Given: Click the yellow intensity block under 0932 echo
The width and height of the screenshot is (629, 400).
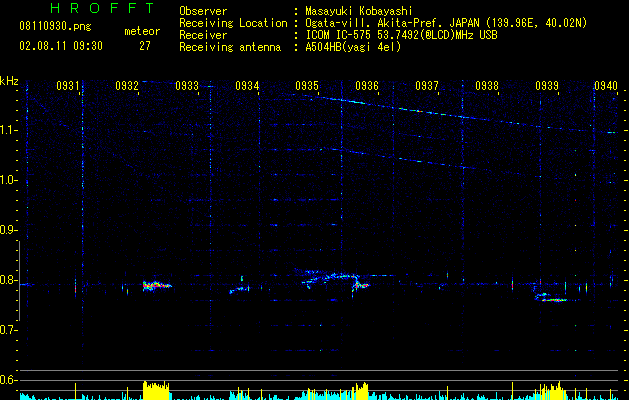Looking at the screenshot, I should 156,390.
